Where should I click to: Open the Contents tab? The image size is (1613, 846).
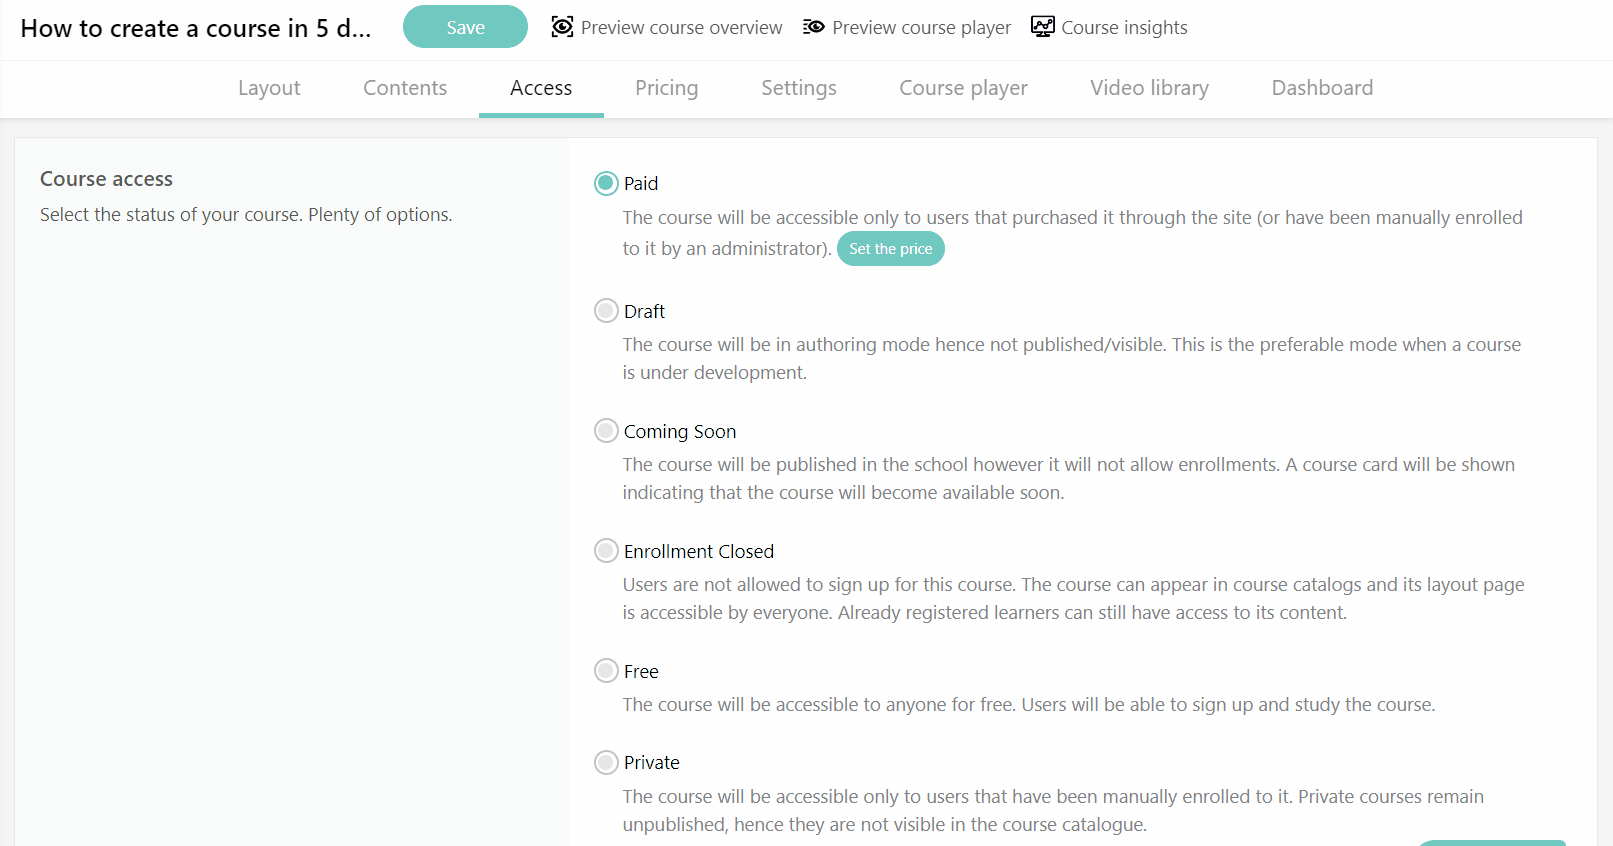(x=404, y=88)
